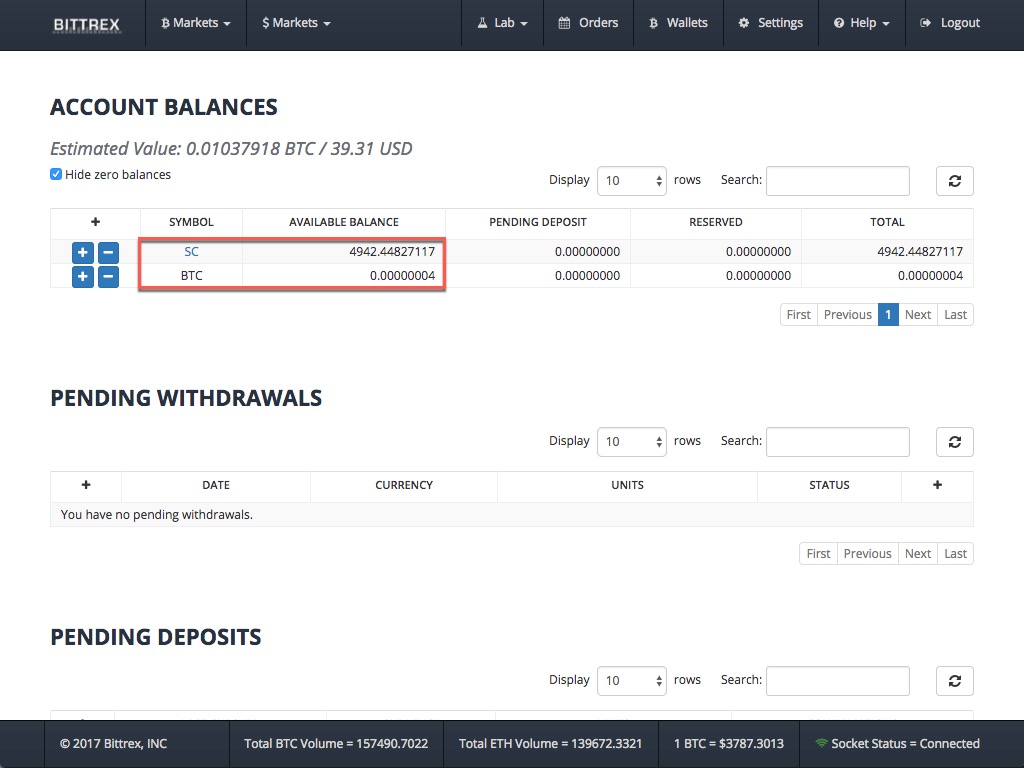Viewport: 1024px width, 768px height.
Task: Change balances Display rows to another value
Action: (x=631, y=181)
